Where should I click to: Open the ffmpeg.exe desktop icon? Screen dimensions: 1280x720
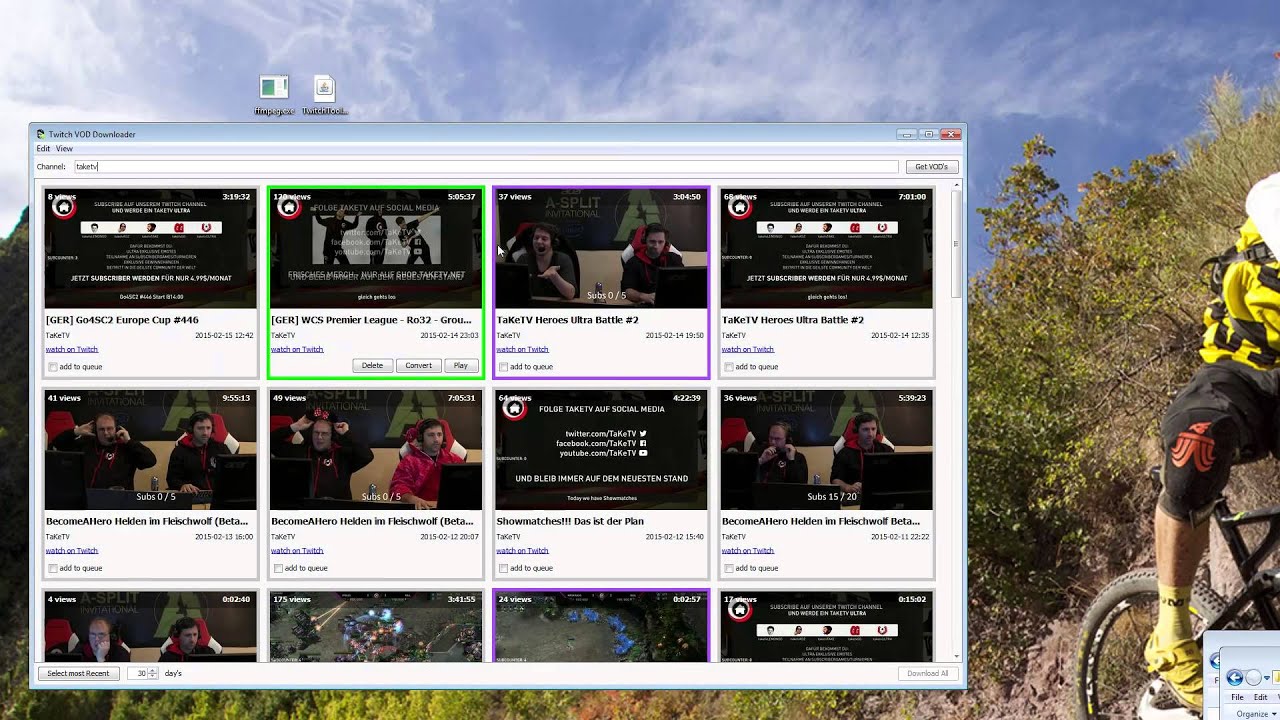tap(273, 95)
